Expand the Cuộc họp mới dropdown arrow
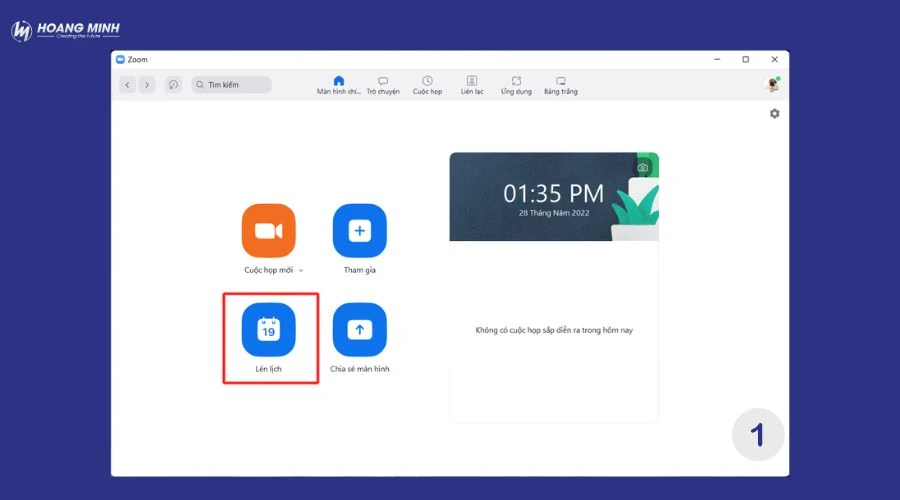Image resolution: width=900 pixels, height=500 pixels. (x=301, y=270)
